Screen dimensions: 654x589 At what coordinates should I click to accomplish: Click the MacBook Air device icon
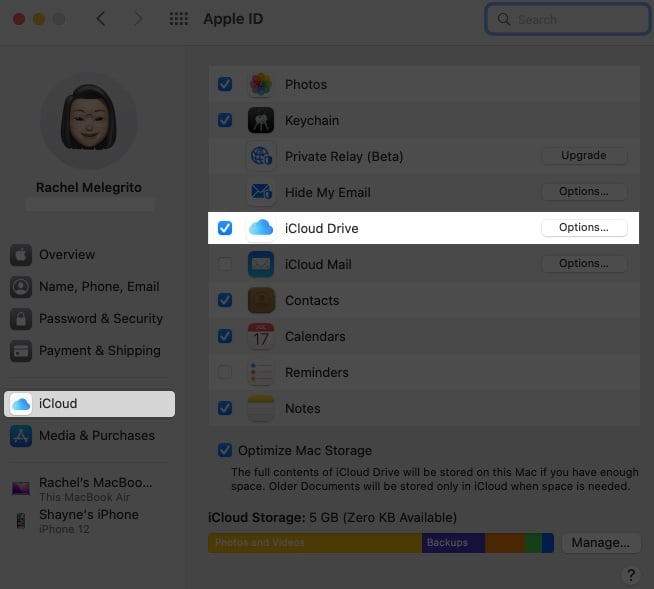point(21,488)
